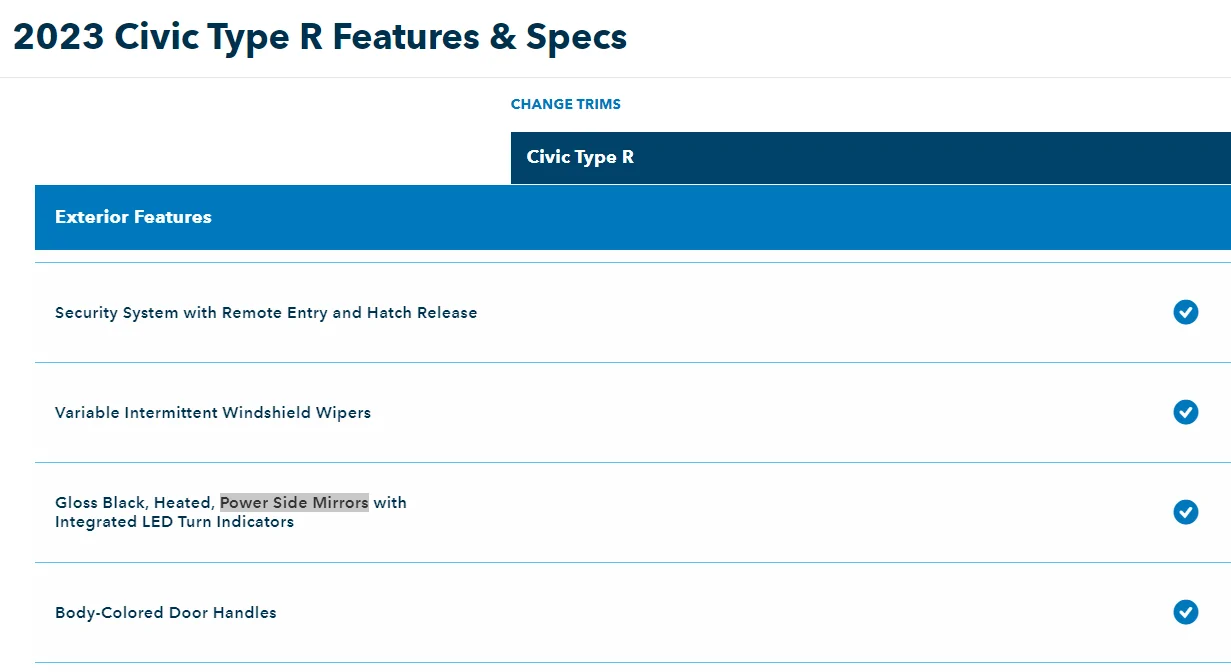The image size is (1231, 672).
Task: Open the CHANGE TRIMS selector
Action: [565, 104]
